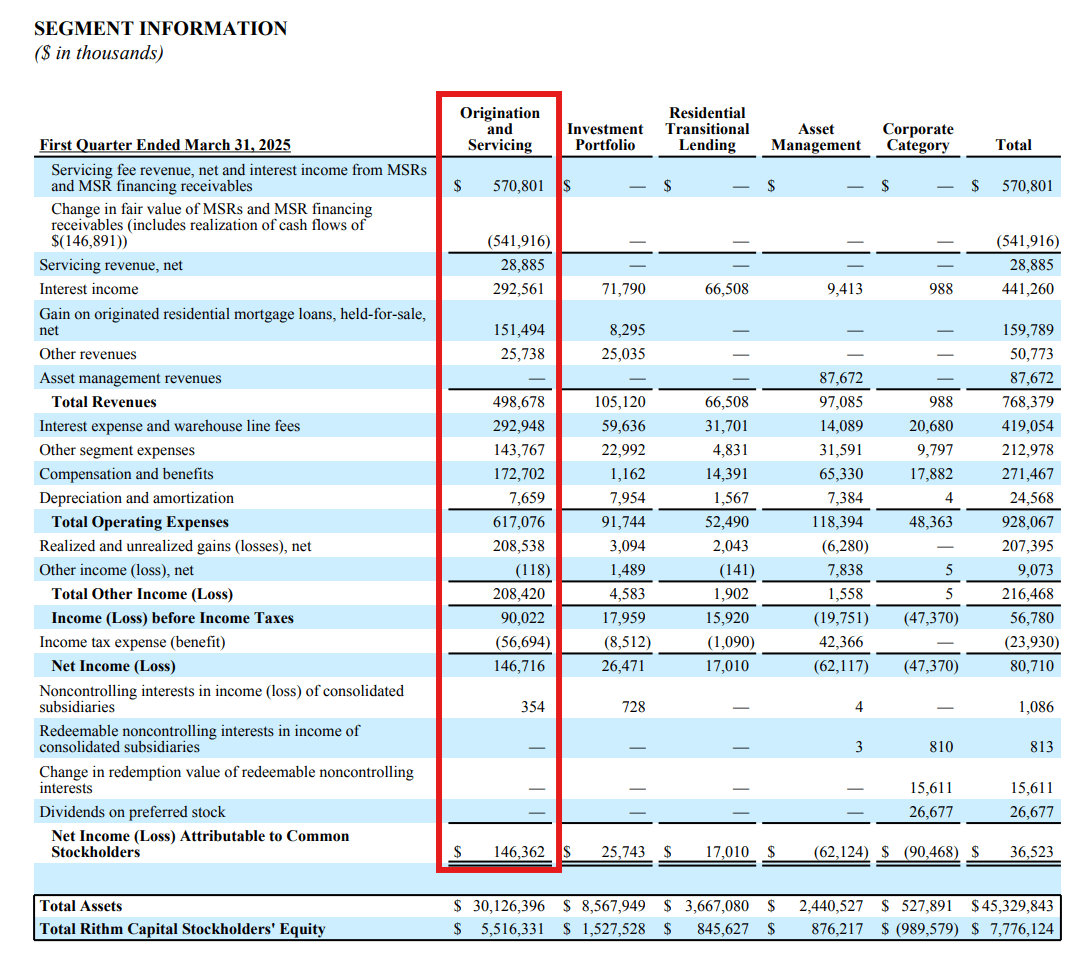Select the Corporate Category column header
This screenshot has height=958, width=1083.
pyautogui.click(x=917, y=136)
